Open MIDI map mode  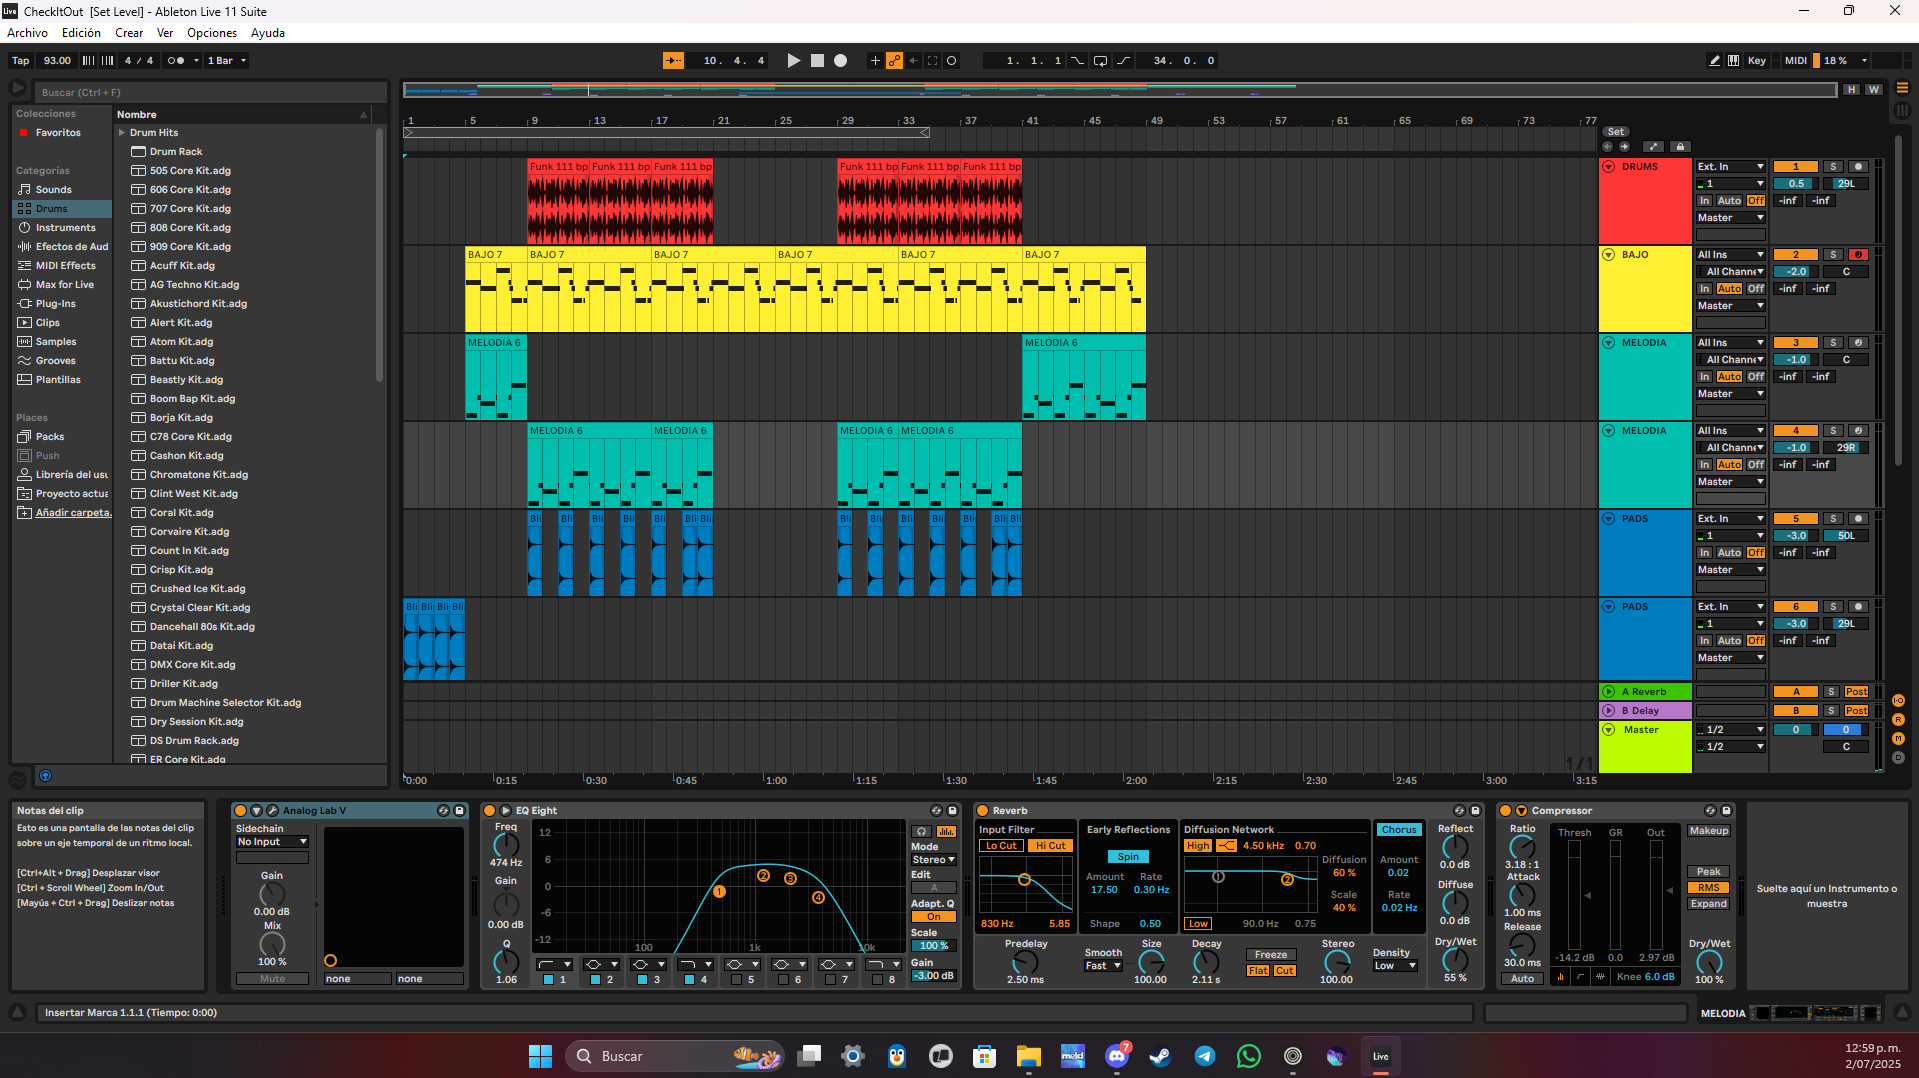click(x=1795, y=61)
